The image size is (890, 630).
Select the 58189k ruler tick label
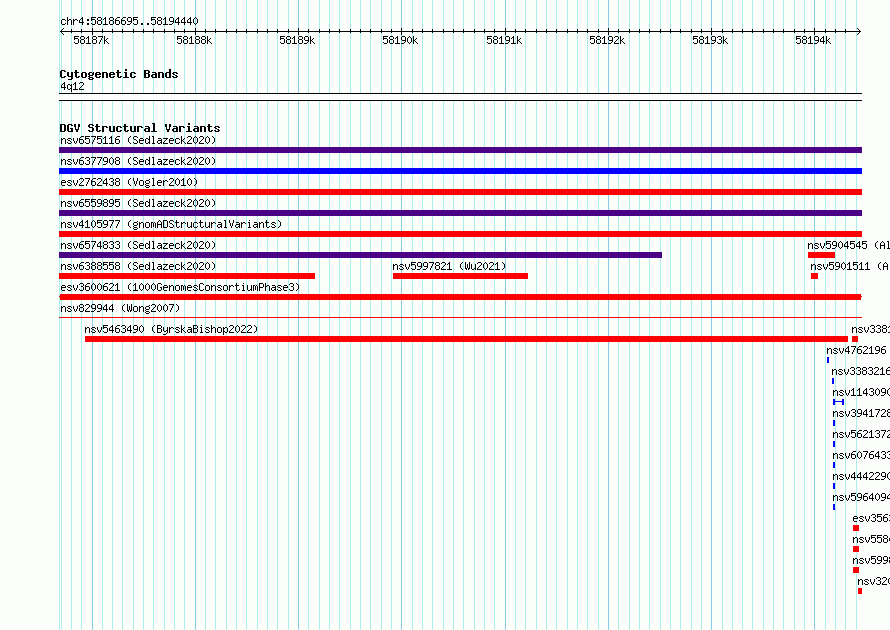tap(297, 40)
